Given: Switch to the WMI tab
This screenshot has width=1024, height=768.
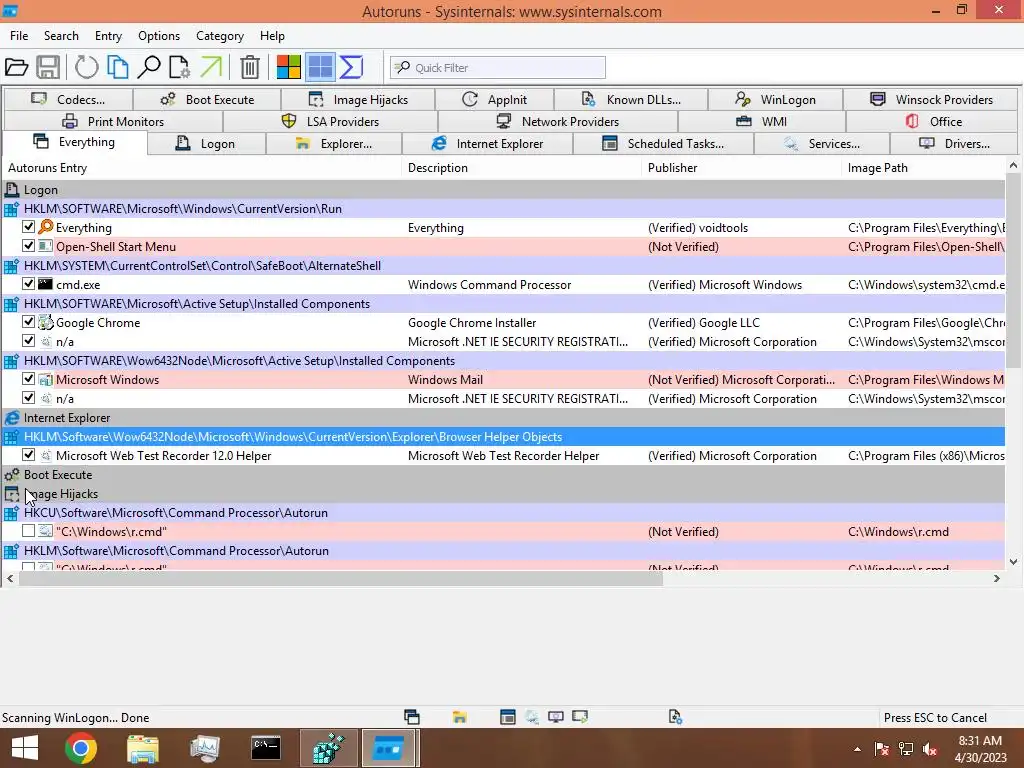Looking at the screenshot, I should (762, 121).
